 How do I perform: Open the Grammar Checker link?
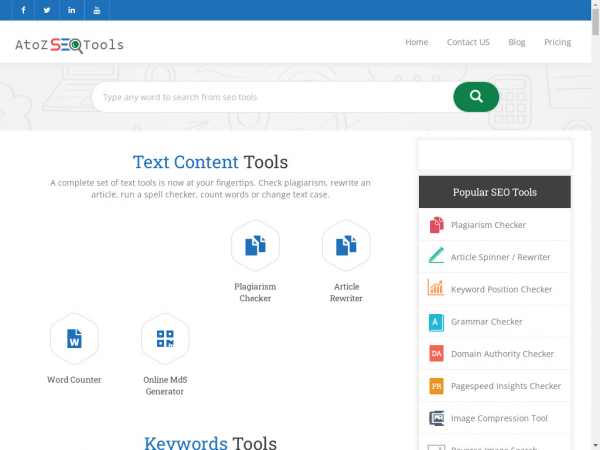click(x=486, y=322)
